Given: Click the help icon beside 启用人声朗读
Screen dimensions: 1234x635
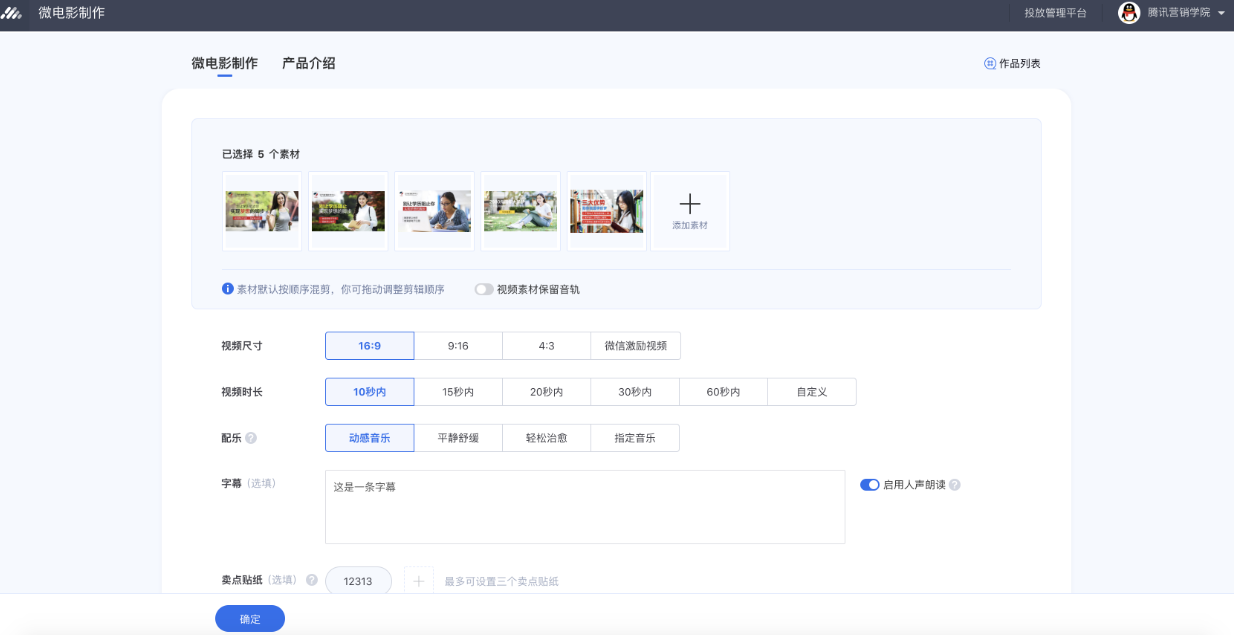Looking at the screenshot, I should (953, 484).
